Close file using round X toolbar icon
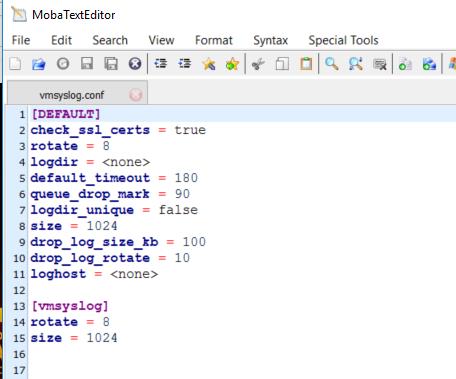 135,63
